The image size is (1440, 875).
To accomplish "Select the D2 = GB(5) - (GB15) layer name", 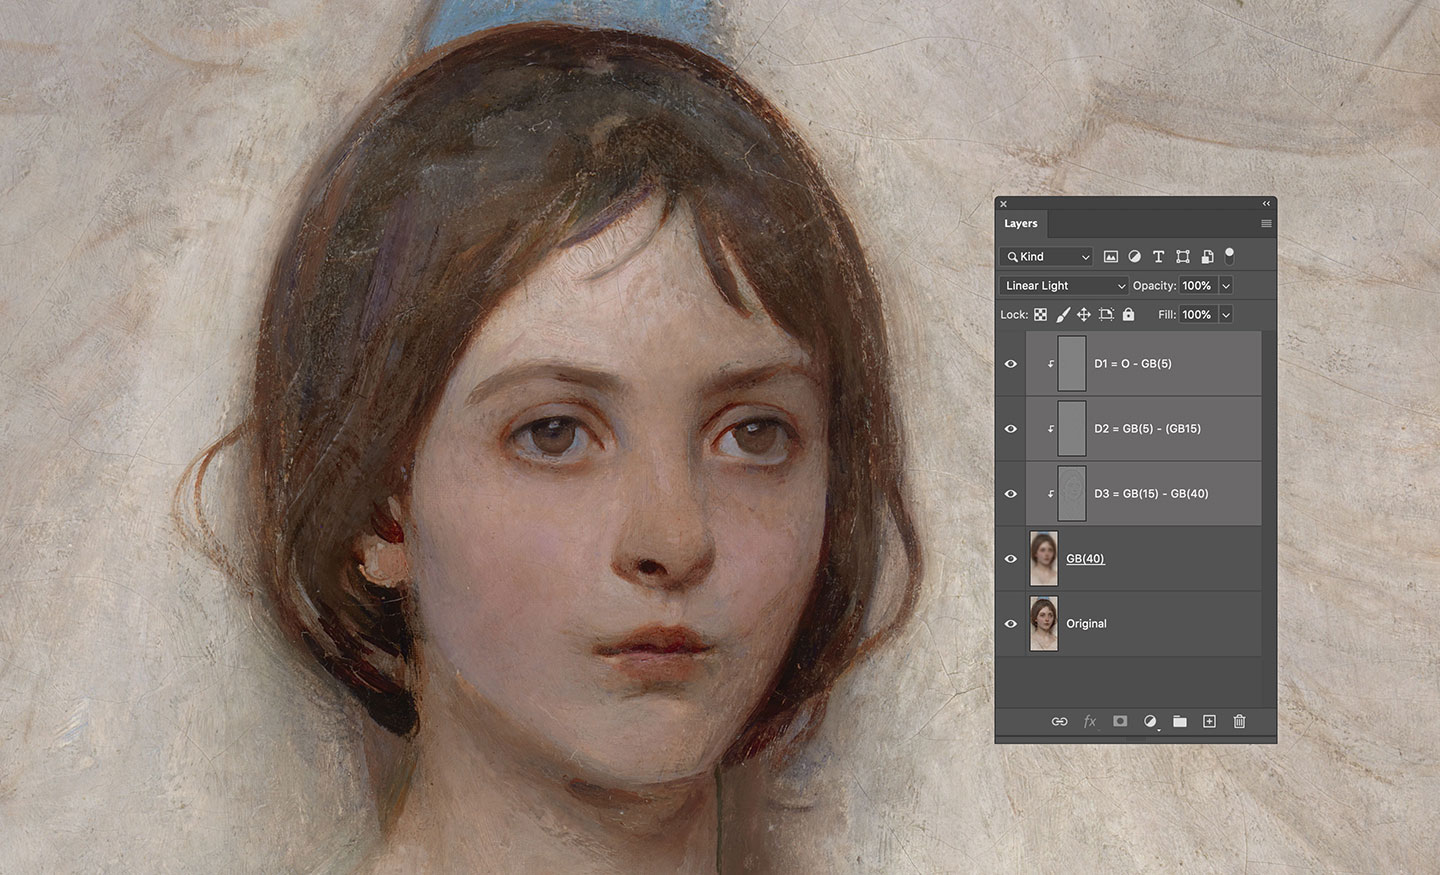I will point(1147,429).
